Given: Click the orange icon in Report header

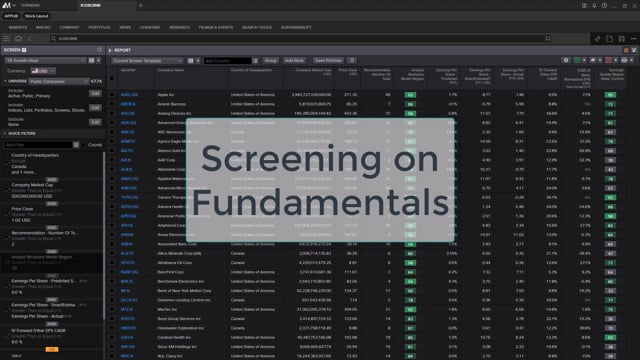Looking at the screenshot, I should click(x=626, y=50).
